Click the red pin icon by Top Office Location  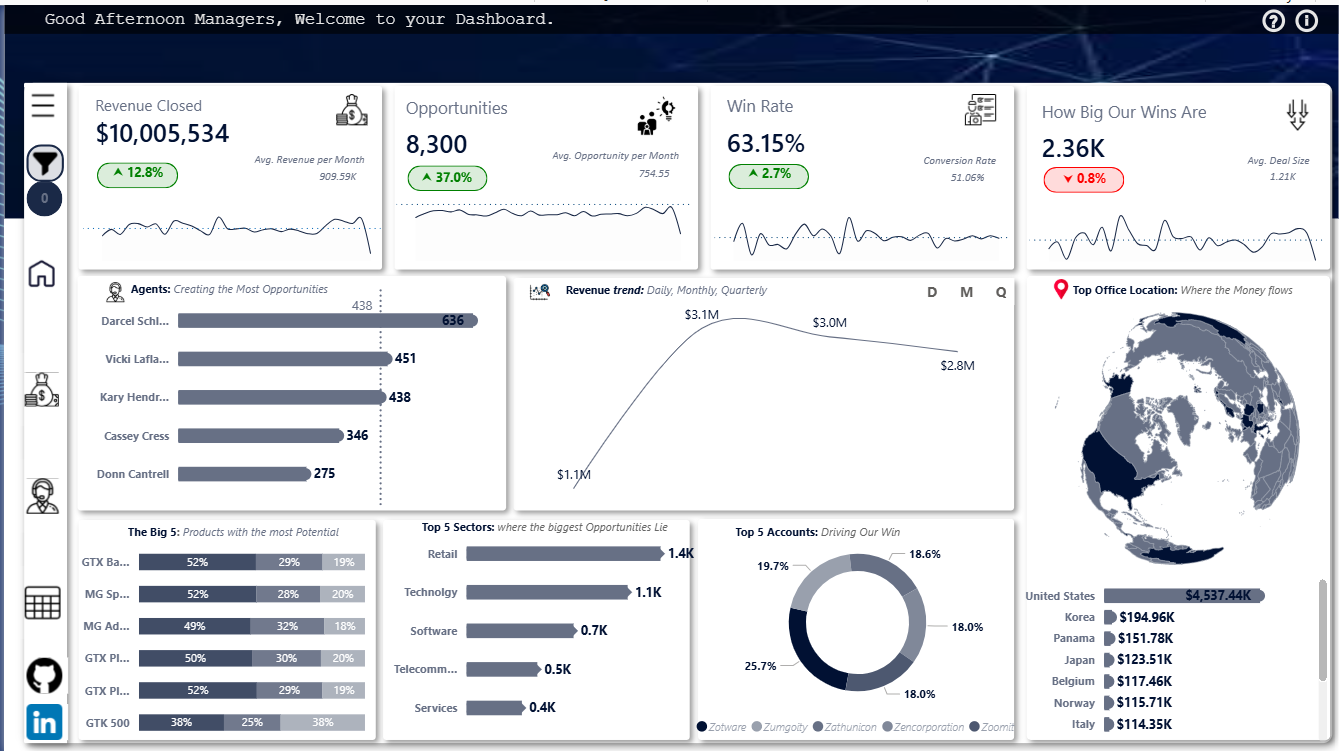[x=1061, y=290]
